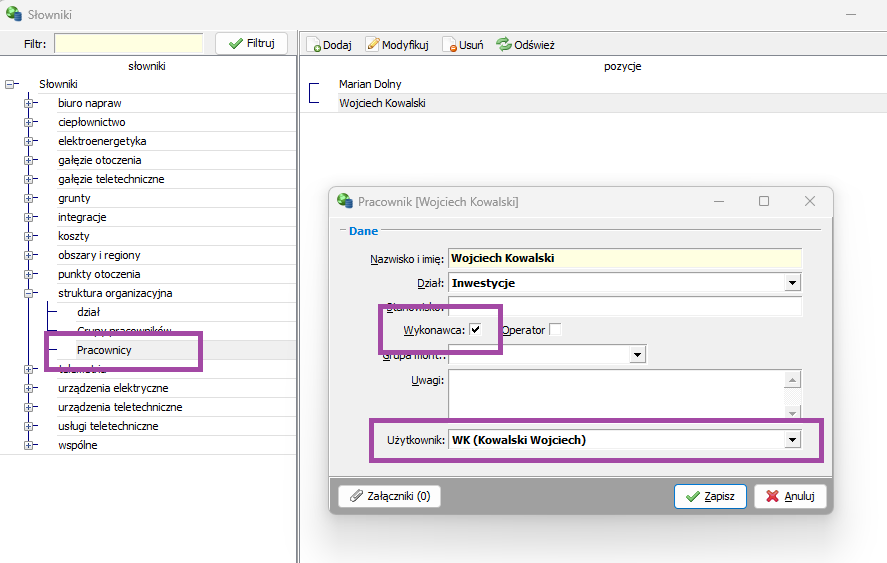
Task: Open the Użytkownik dropdown list
Action: pyautogui.click(x=793, y=440)
